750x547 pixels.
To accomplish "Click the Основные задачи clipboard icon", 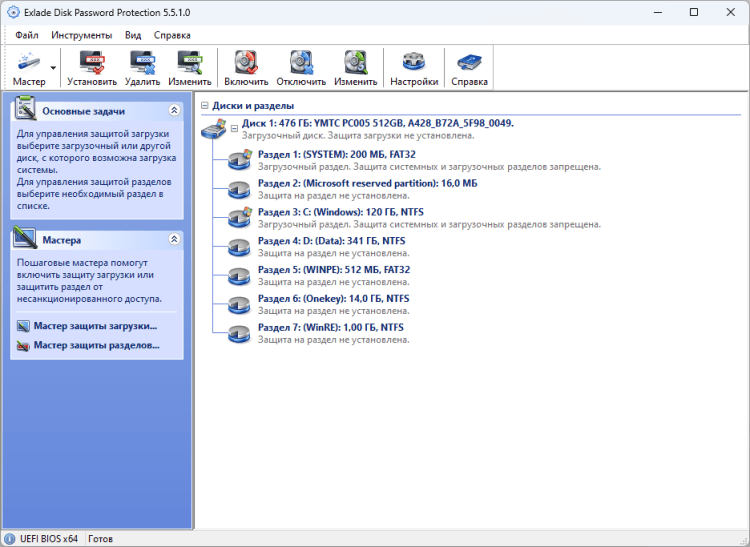I will 25,108.
